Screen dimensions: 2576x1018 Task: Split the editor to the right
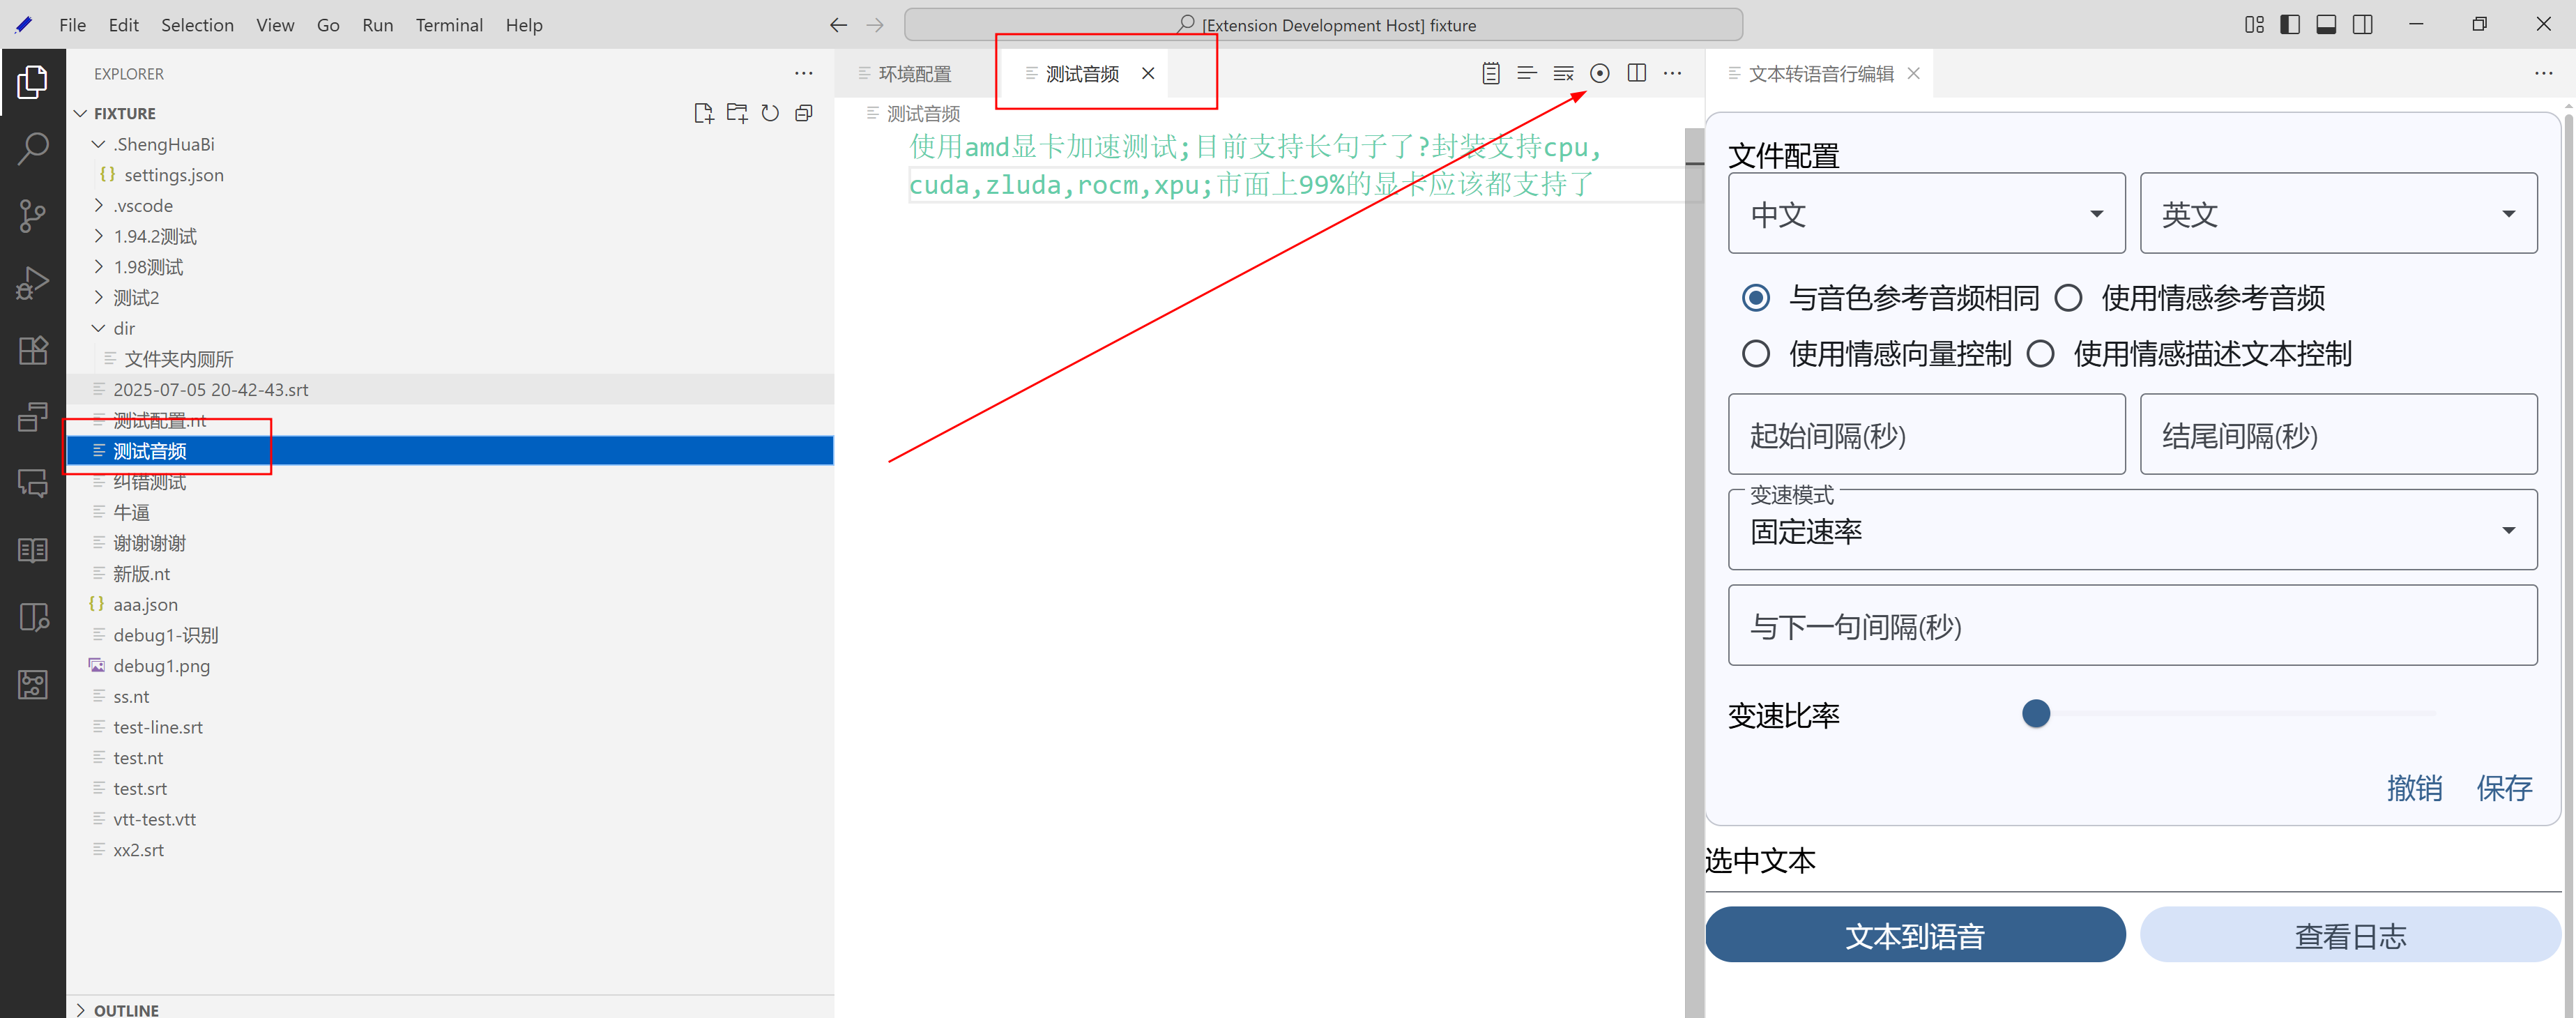click(x=1636, y=73)
